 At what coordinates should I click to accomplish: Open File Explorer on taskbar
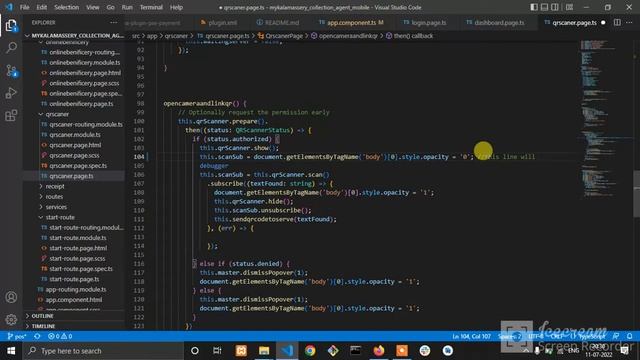coord(264,351)
